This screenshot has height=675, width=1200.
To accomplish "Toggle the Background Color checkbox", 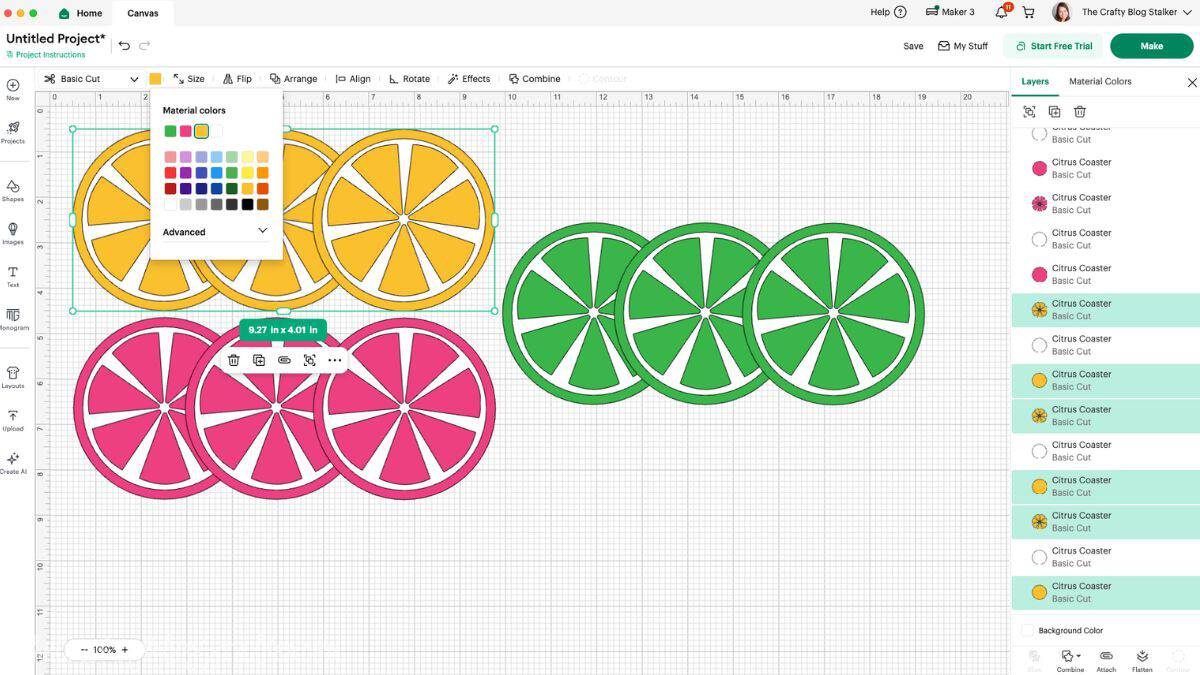I will pyautogui.click(x=1027, y=630).
